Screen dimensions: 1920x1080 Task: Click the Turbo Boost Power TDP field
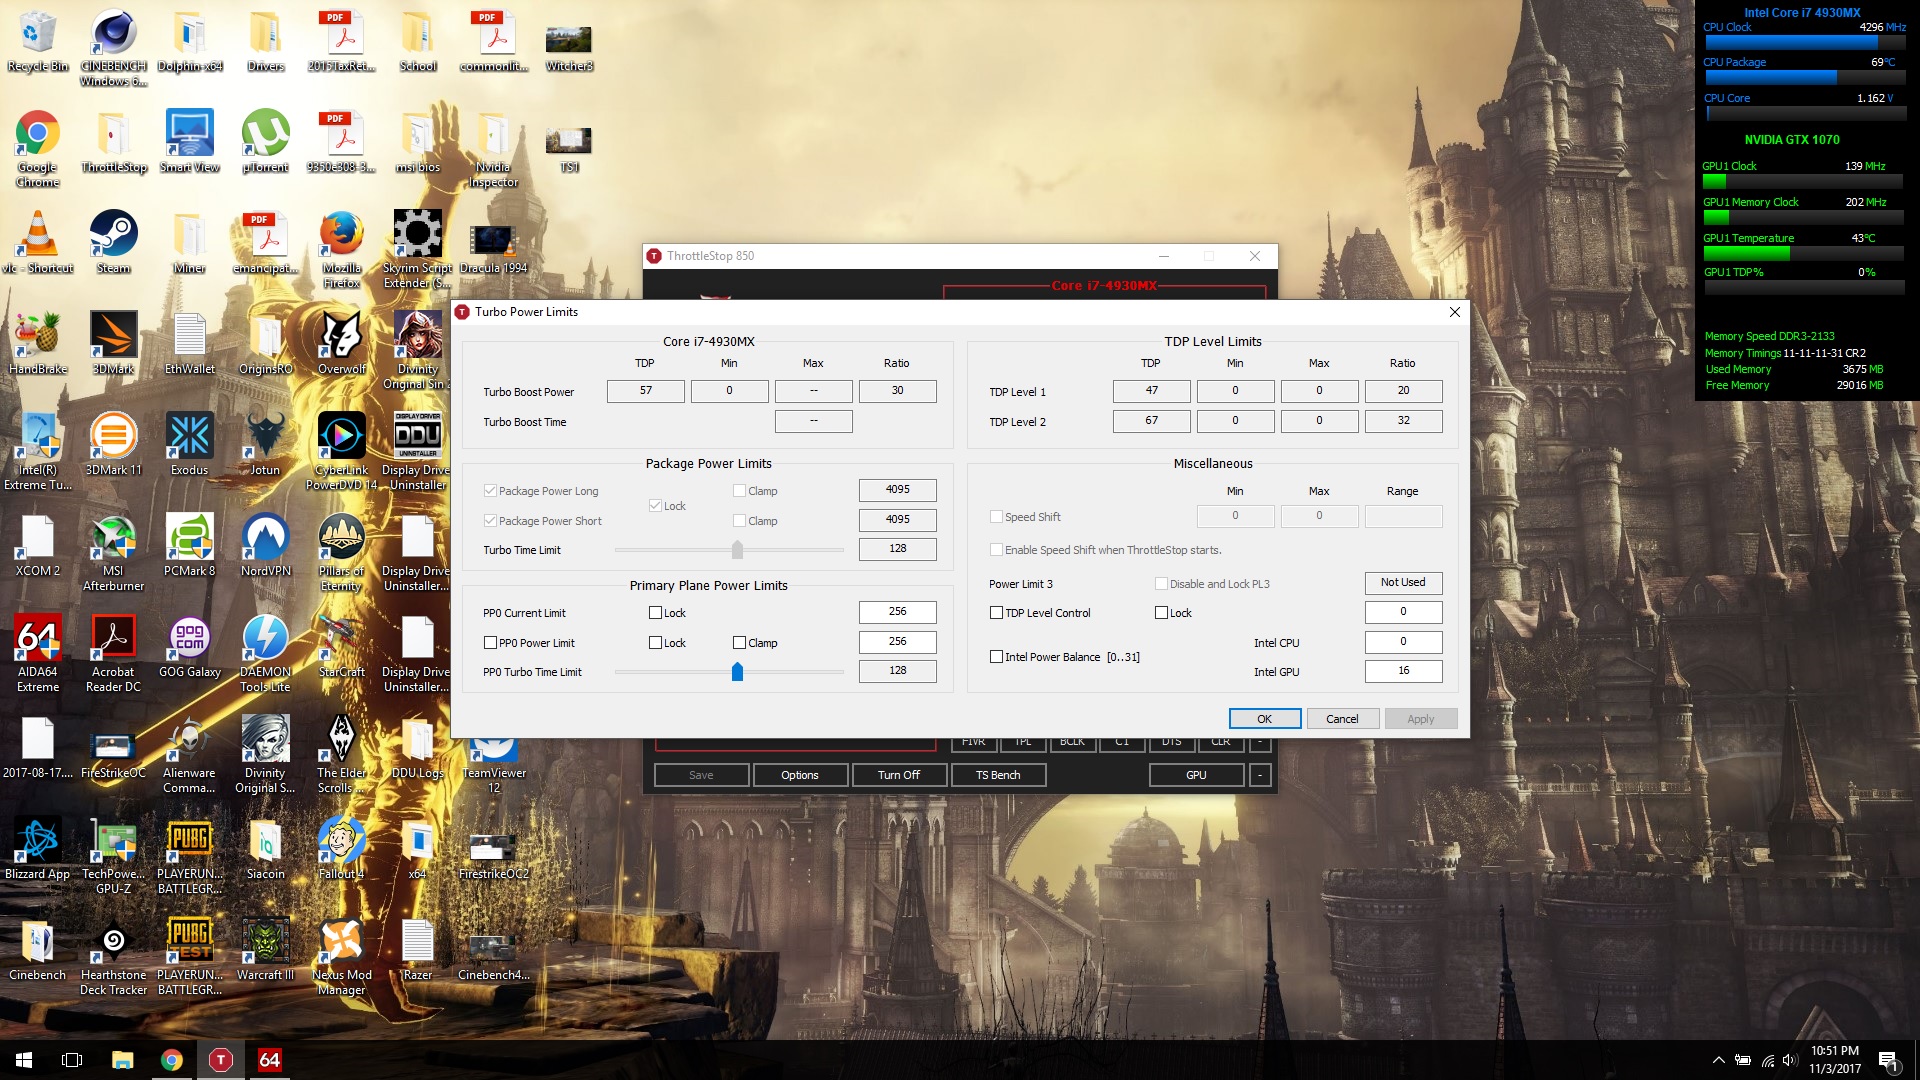tap(646, 391)
